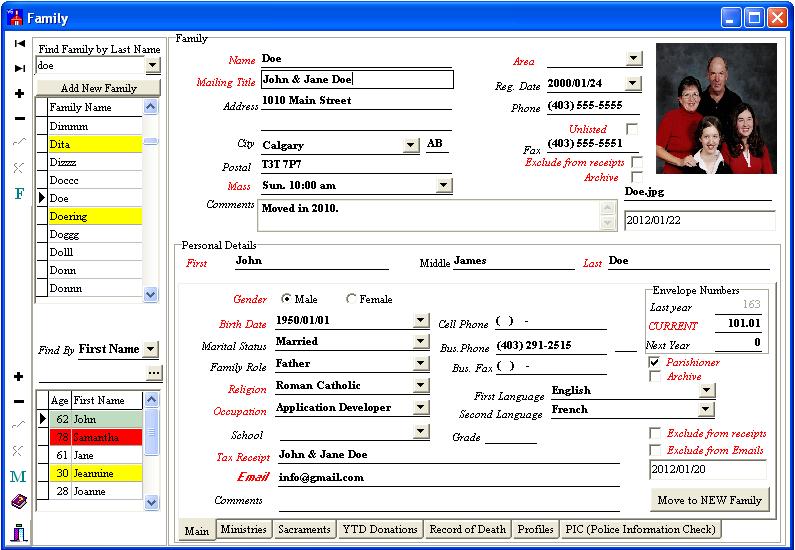The height and width of the screenshot is (550, 795).
Task: Jump to the first family record
Action: (19, 44)
